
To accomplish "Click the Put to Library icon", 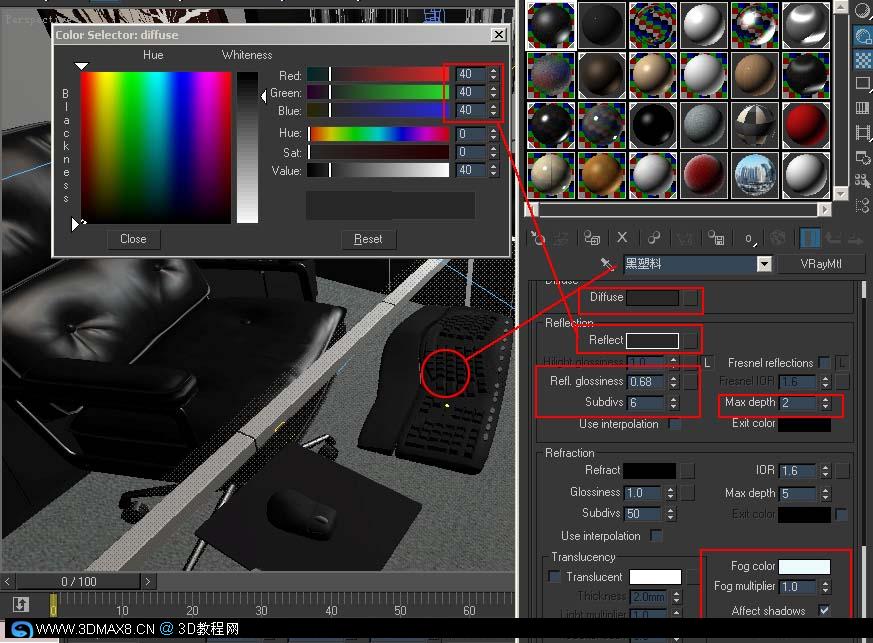I will (716, 238).
